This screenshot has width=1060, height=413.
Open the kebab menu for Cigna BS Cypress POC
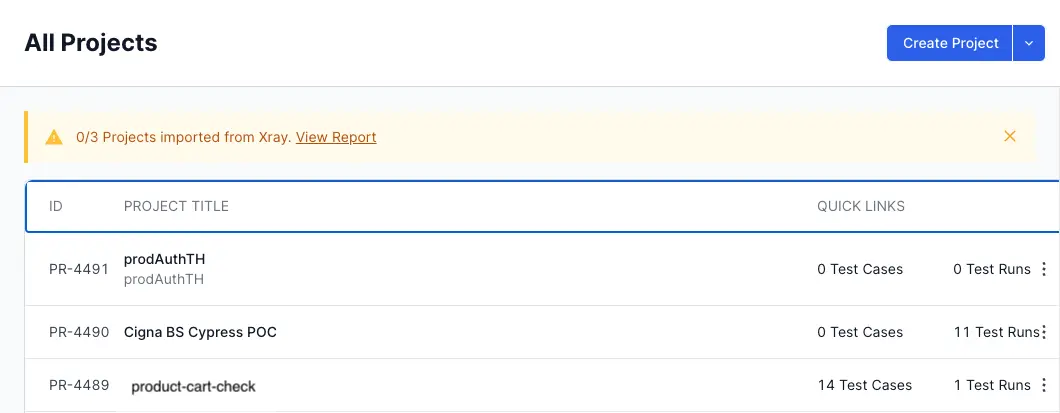1044,332
